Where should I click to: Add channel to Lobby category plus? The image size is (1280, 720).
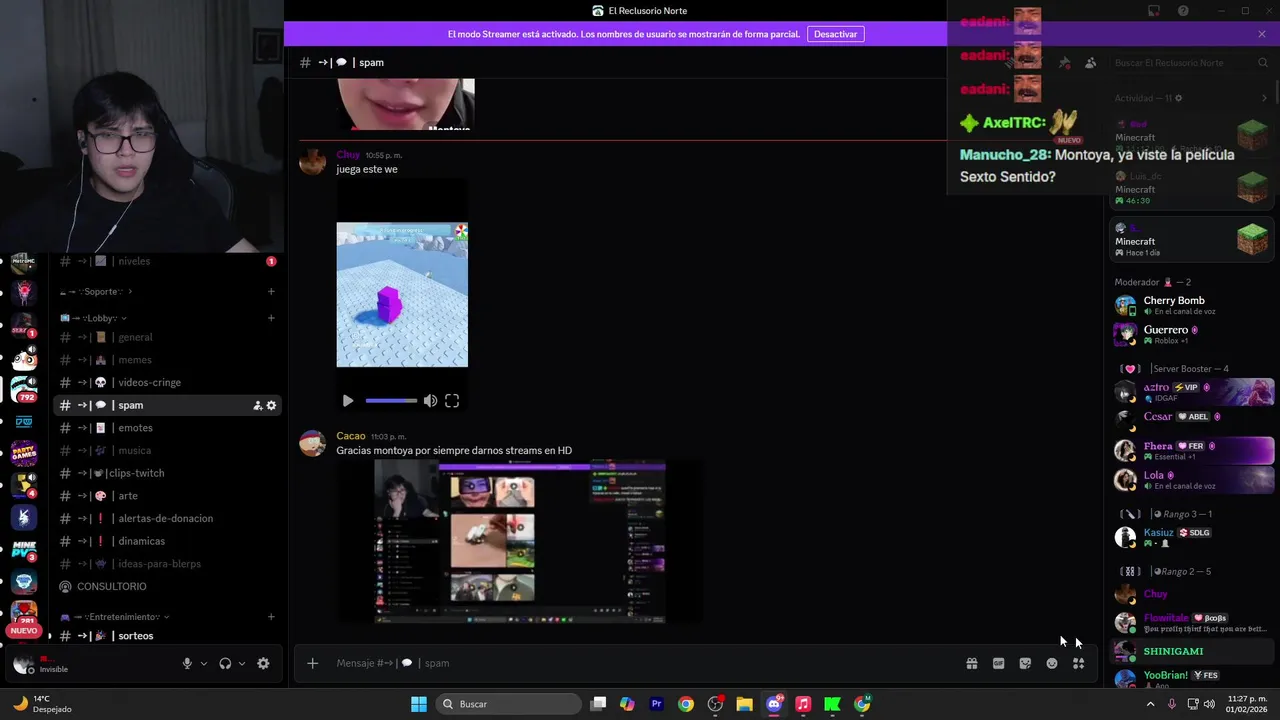pos(271,318)
